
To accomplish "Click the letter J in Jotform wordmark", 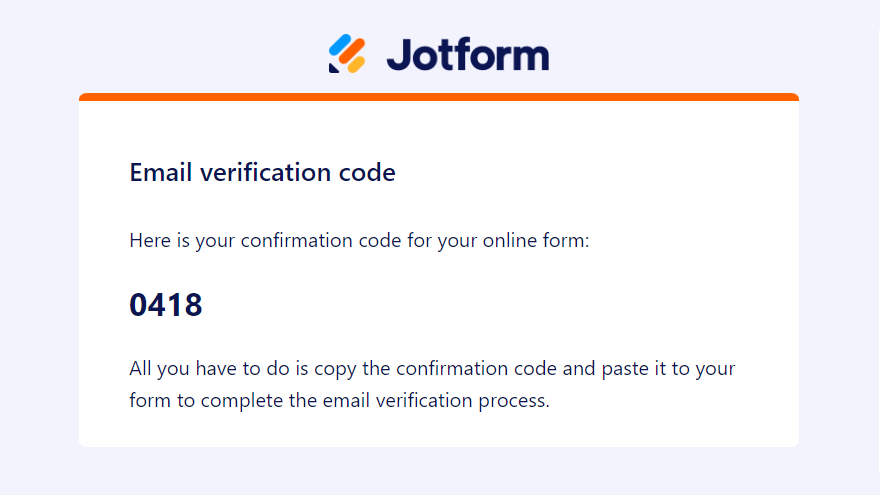I will click(x=397, y=54).
